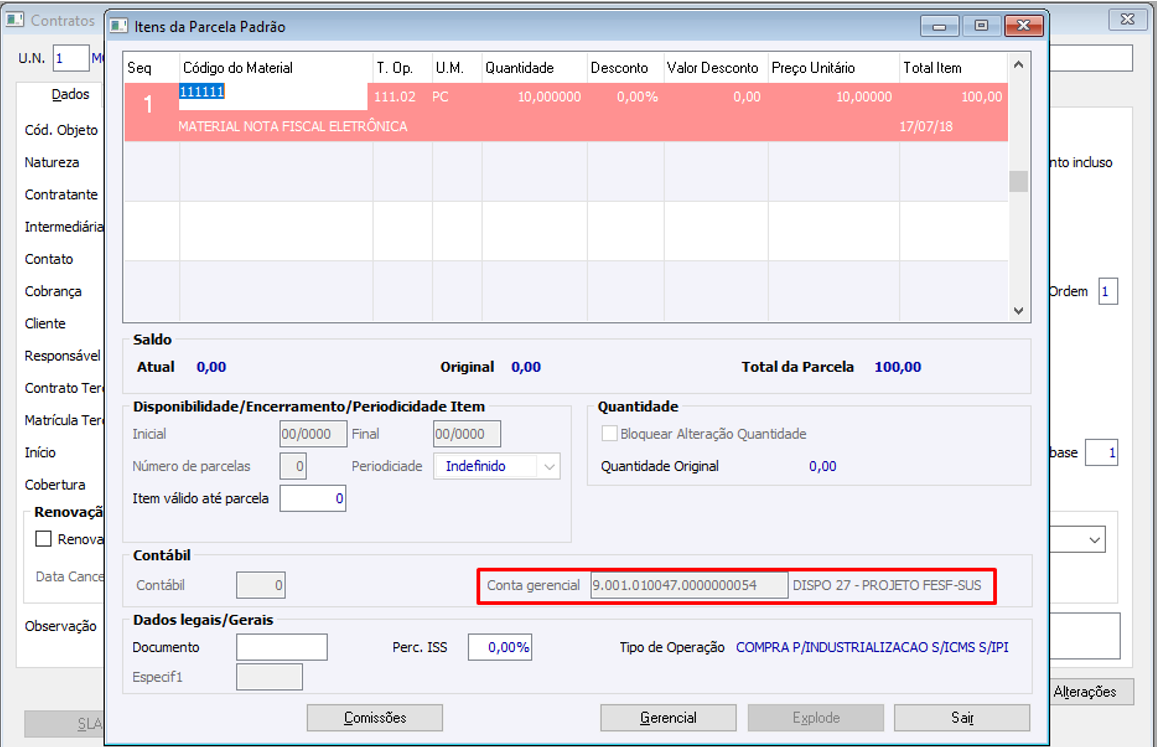Screen dimensions: 1157x747
Task: Click DISPO 27 - PROJETO FESF-SUS text
Action: point(887,585)
